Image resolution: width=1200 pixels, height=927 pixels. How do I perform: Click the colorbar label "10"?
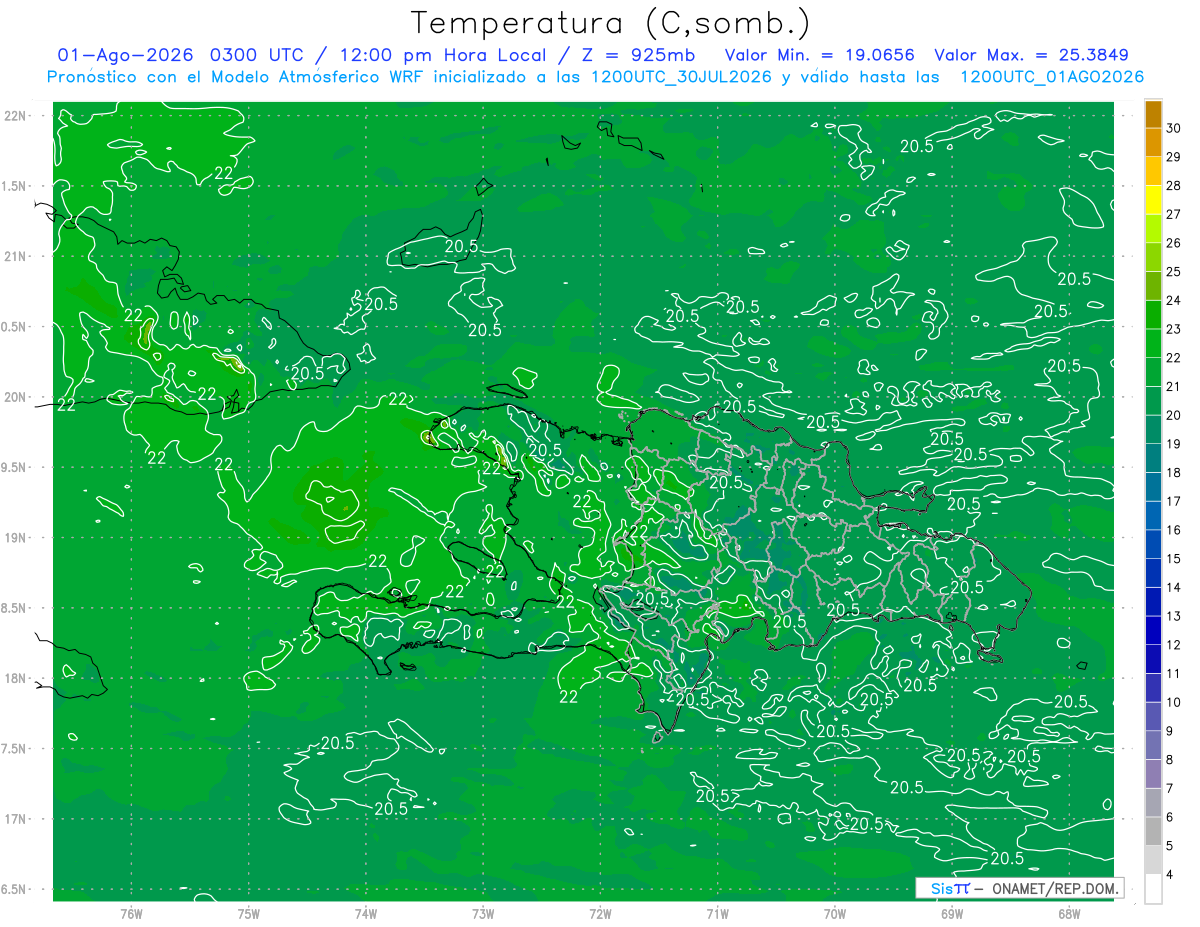pos(1174,702)
